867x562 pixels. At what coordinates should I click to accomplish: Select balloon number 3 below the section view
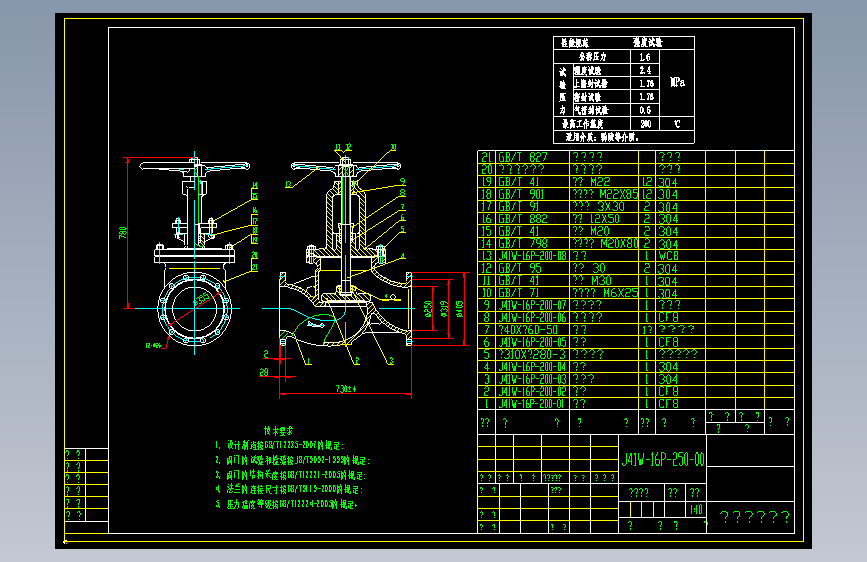391,361
